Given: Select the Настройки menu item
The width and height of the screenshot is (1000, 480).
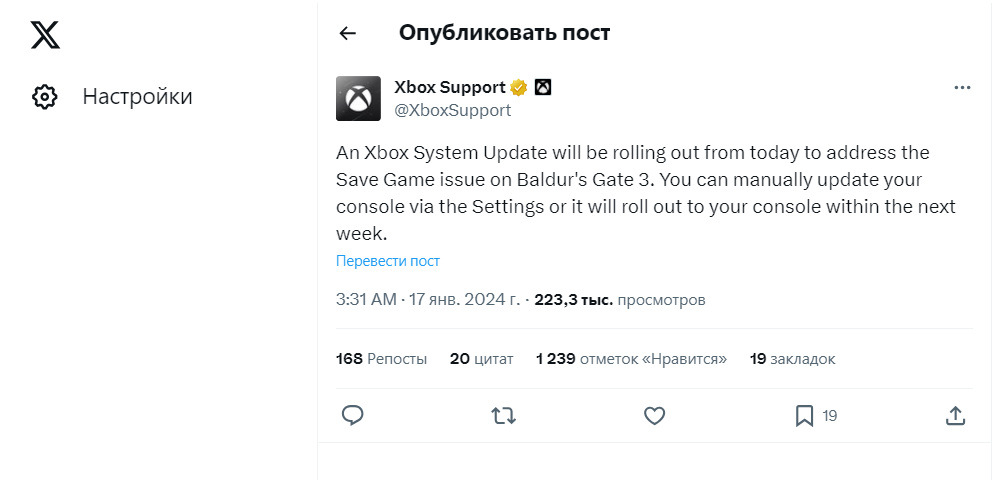Looking at the screenshot, I should [137, 97].
